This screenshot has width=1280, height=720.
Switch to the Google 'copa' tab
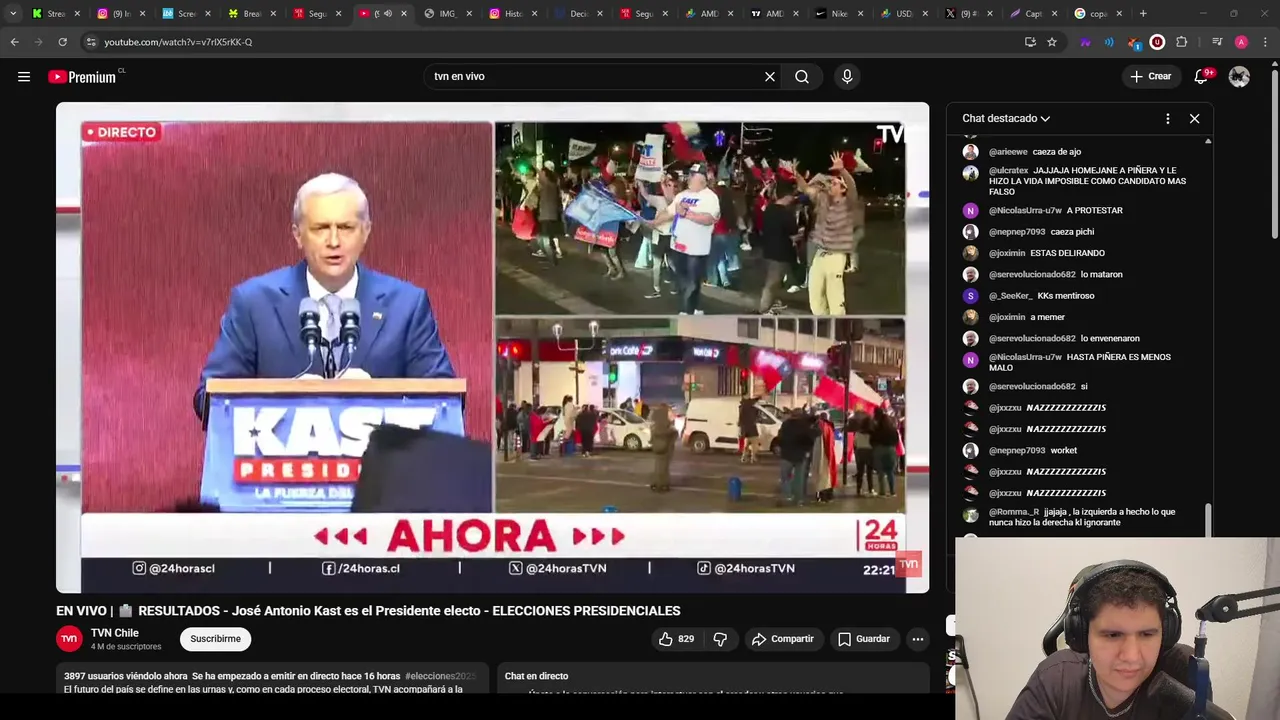[1097, 14]
